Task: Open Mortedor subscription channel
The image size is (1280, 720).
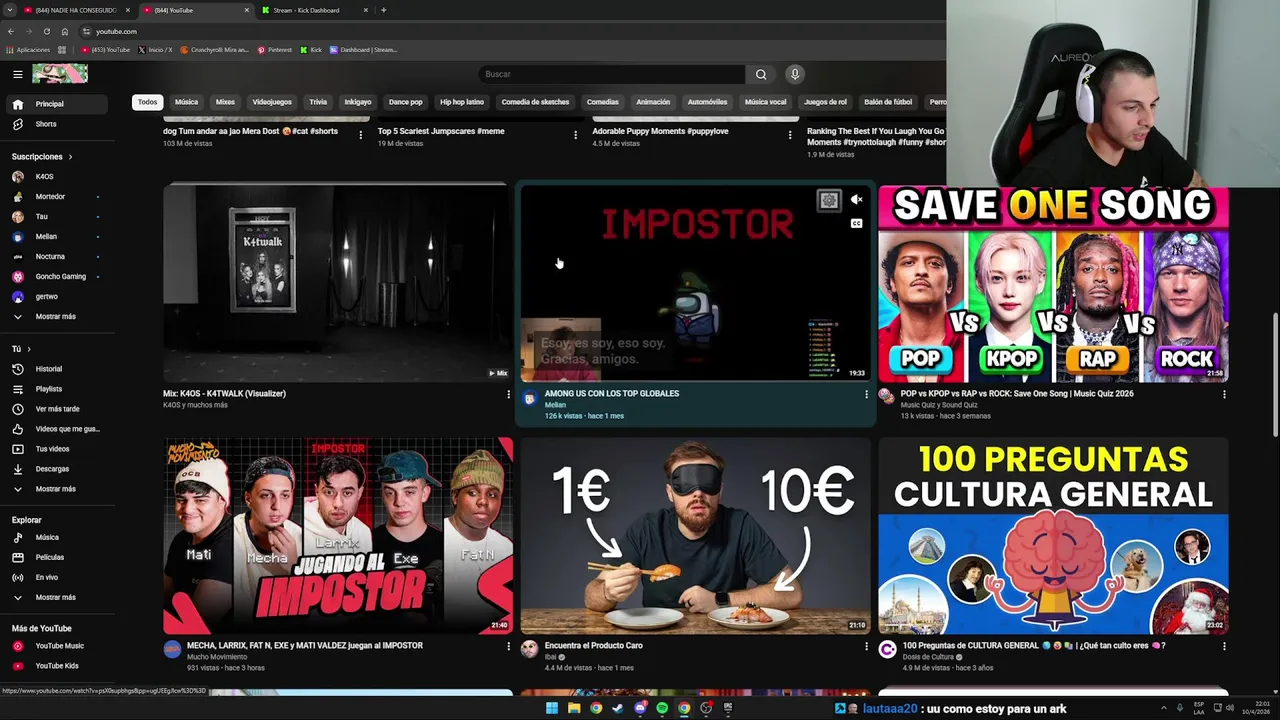Action: tap(58, 197)
